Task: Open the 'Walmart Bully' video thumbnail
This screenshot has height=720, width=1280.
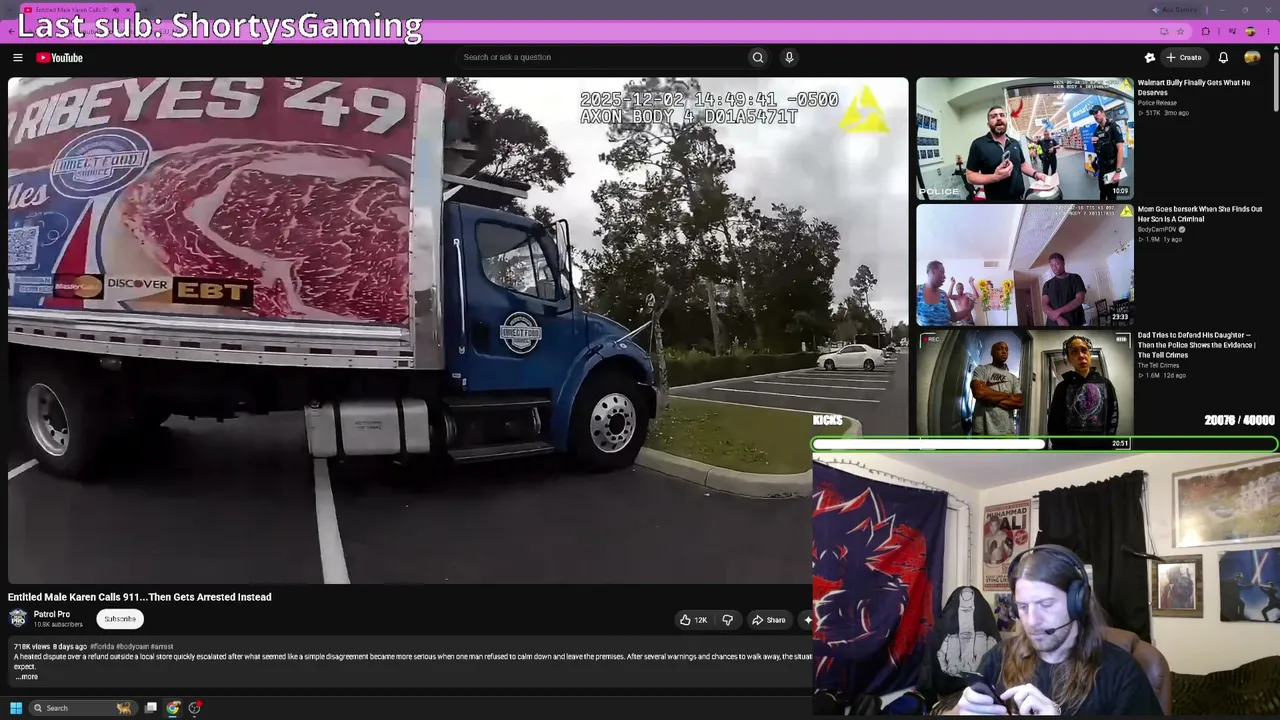Action: (1025, 139)
